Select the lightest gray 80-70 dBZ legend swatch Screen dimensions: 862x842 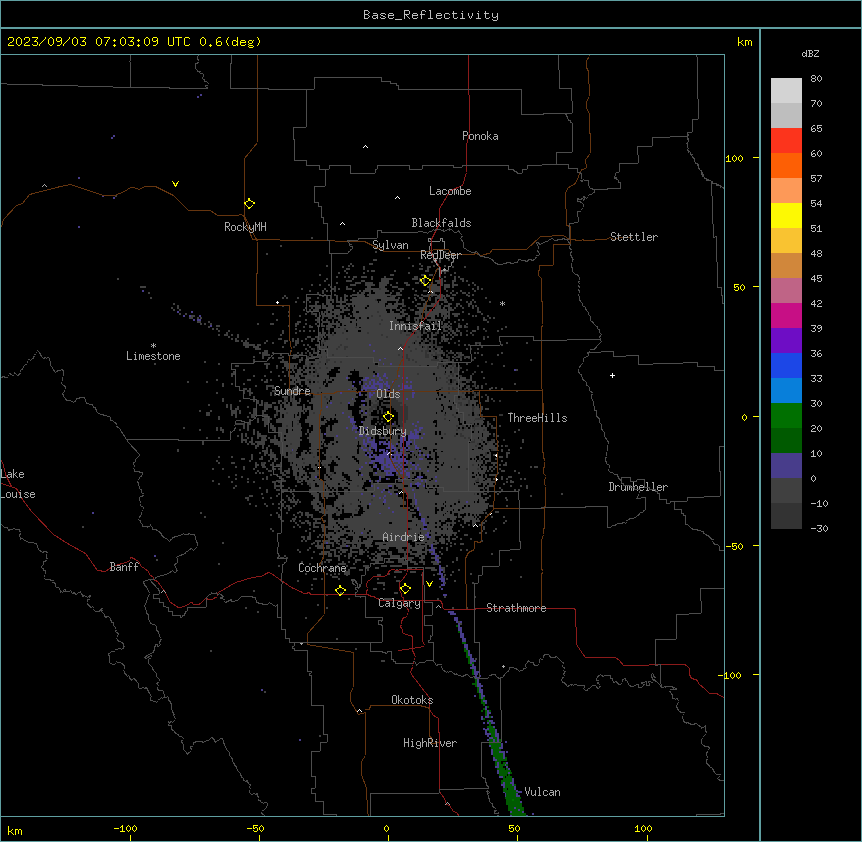786,91
